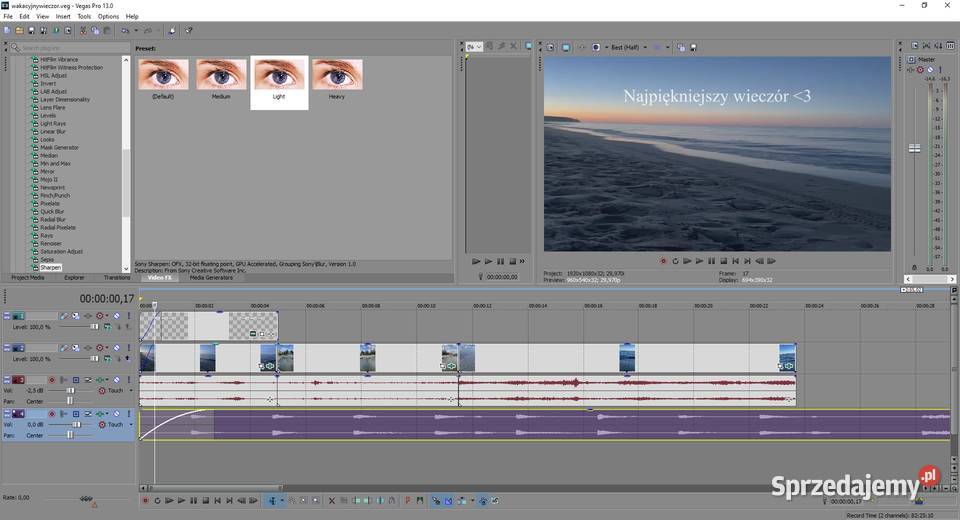Arm red audio track for record
Screen dimensions: 960x520
coord(51,380)
